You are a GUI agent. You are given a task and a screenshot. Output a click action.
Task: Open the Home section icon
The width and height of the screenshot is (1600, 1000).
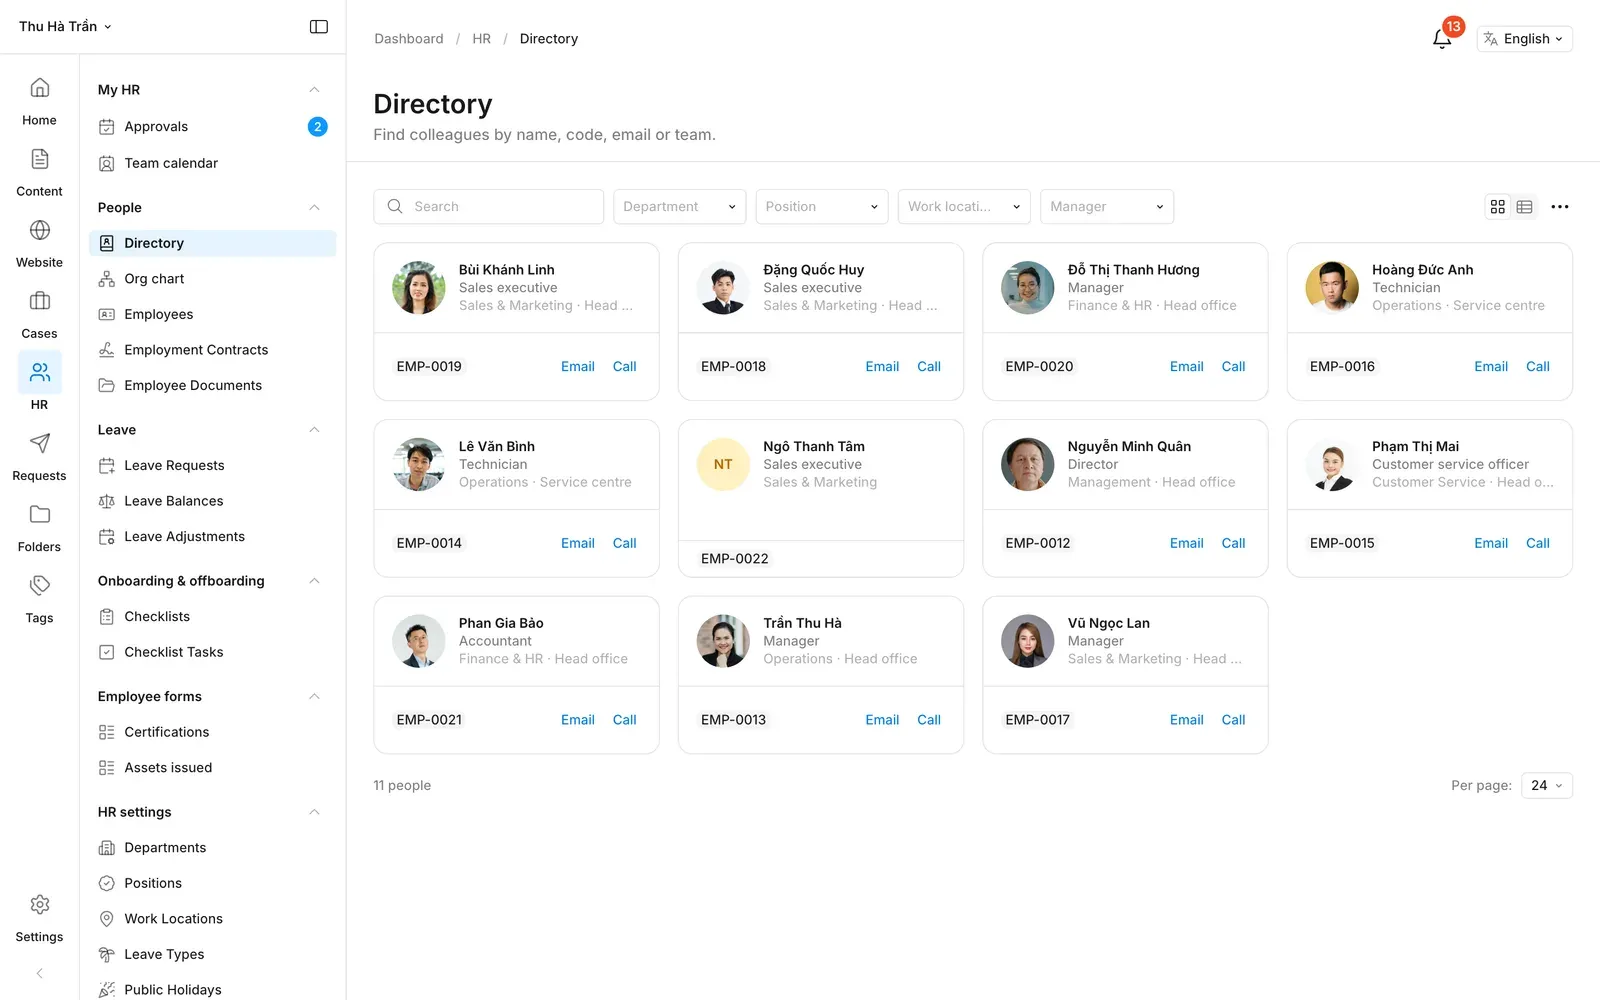coord(39,88)
